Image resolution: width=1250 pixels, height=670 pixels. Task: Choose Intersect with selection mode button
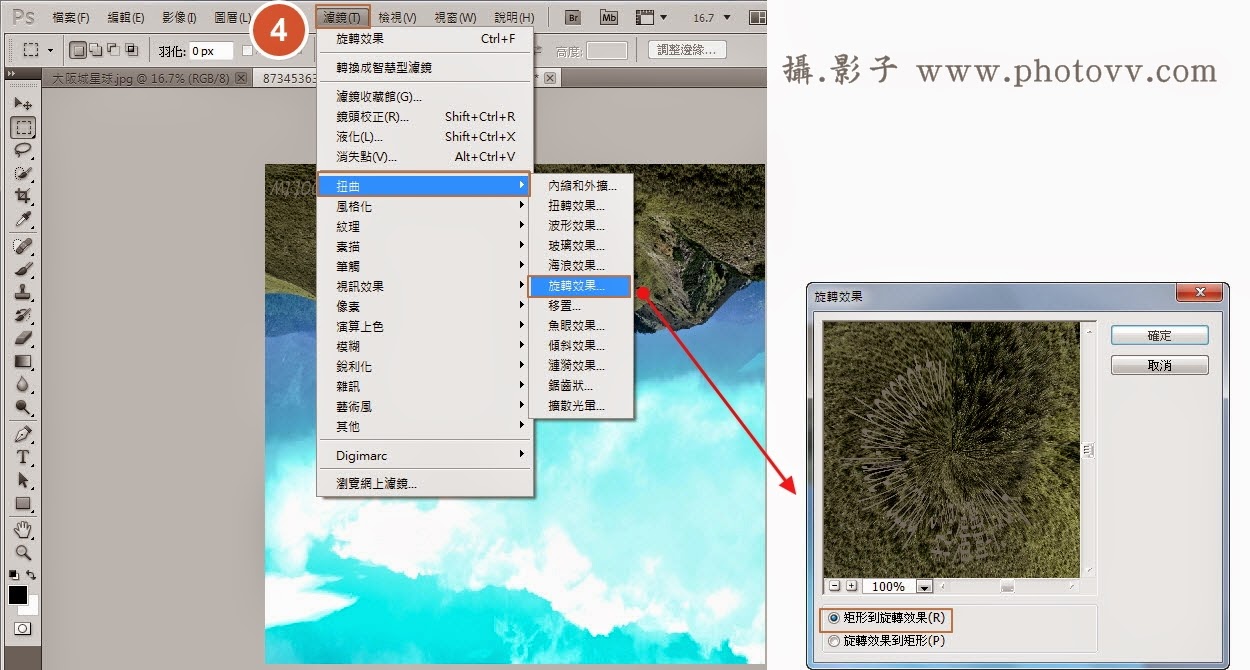click(131, 50)
